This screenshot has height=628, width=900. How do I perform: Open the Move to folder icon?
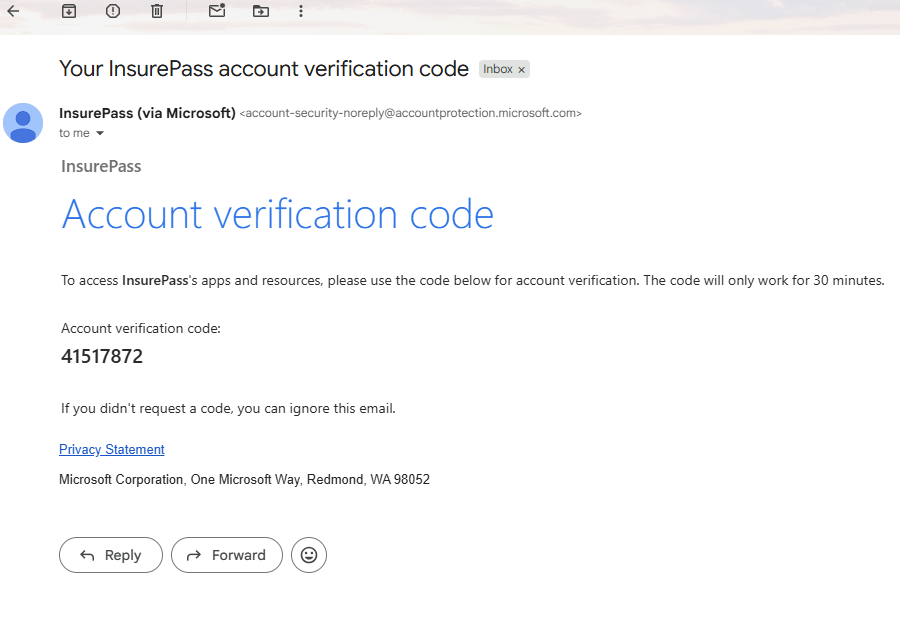point(261,11)
